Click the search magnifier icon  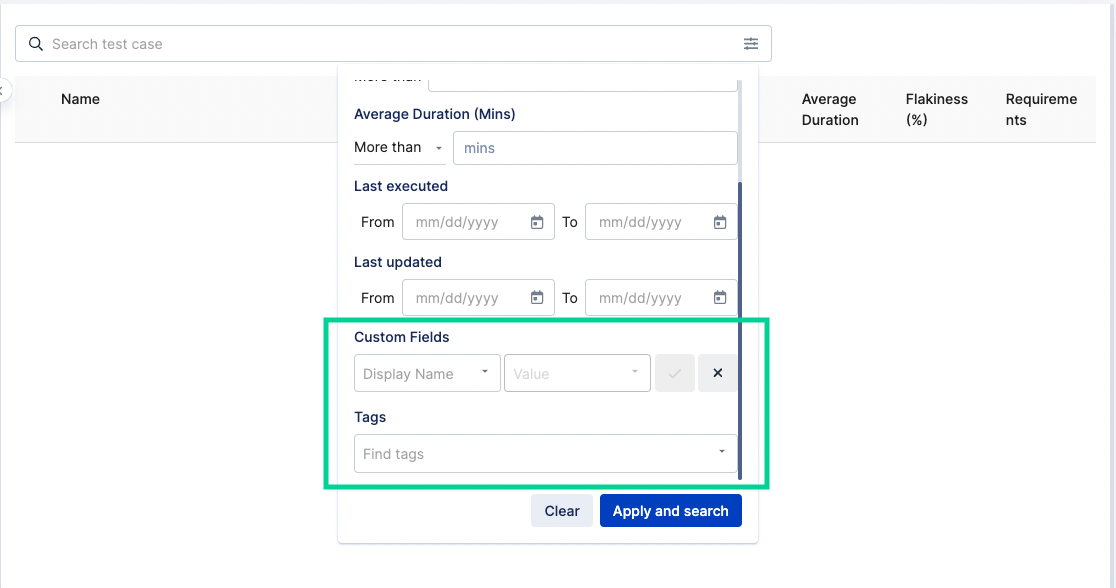35,43
